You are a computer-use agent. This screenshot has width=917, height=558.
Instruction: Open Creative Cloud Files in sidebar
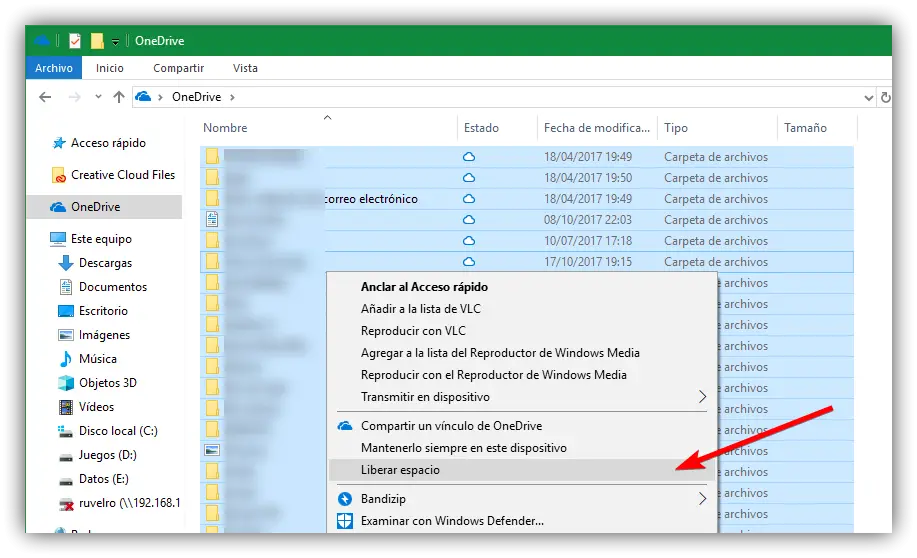pos(123,175)
